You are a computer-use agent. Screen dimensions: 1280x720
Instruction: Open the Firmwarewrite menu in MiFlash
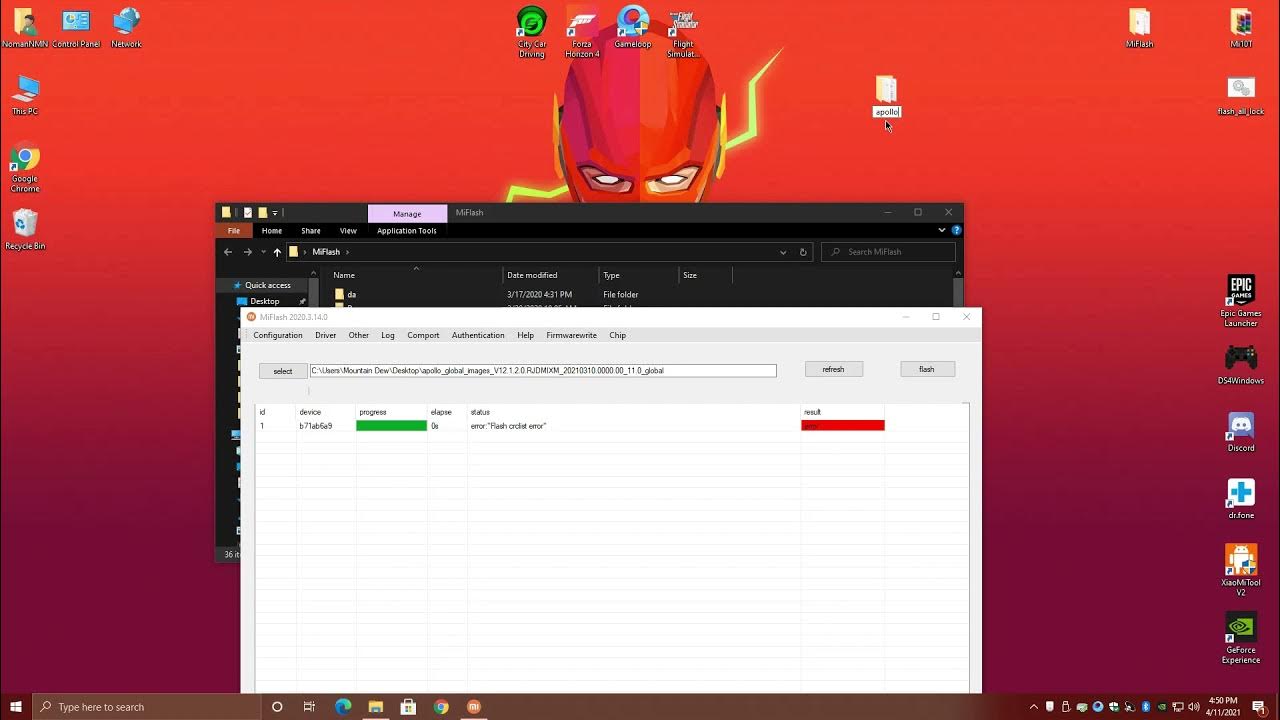tap(571, 335)
